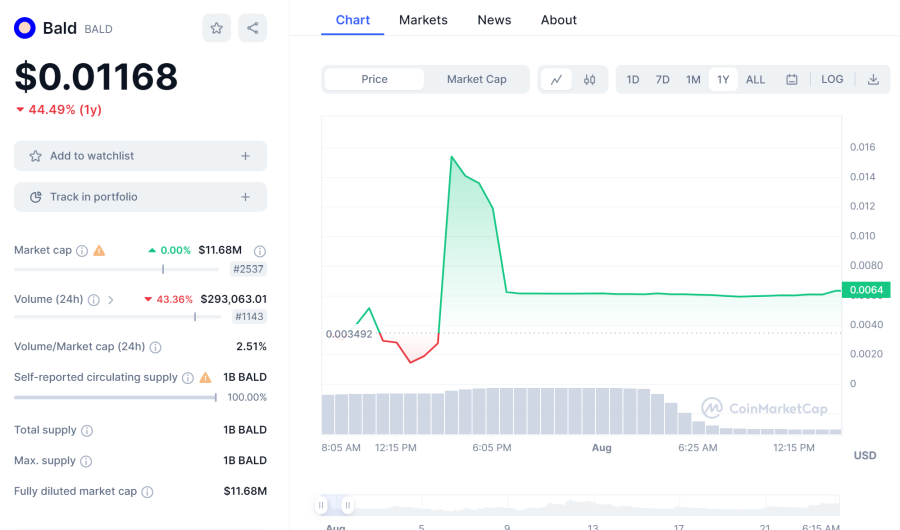The image size is (900, 530).
Task: Open the Chart tab
Action: click(x=352, y=20)
